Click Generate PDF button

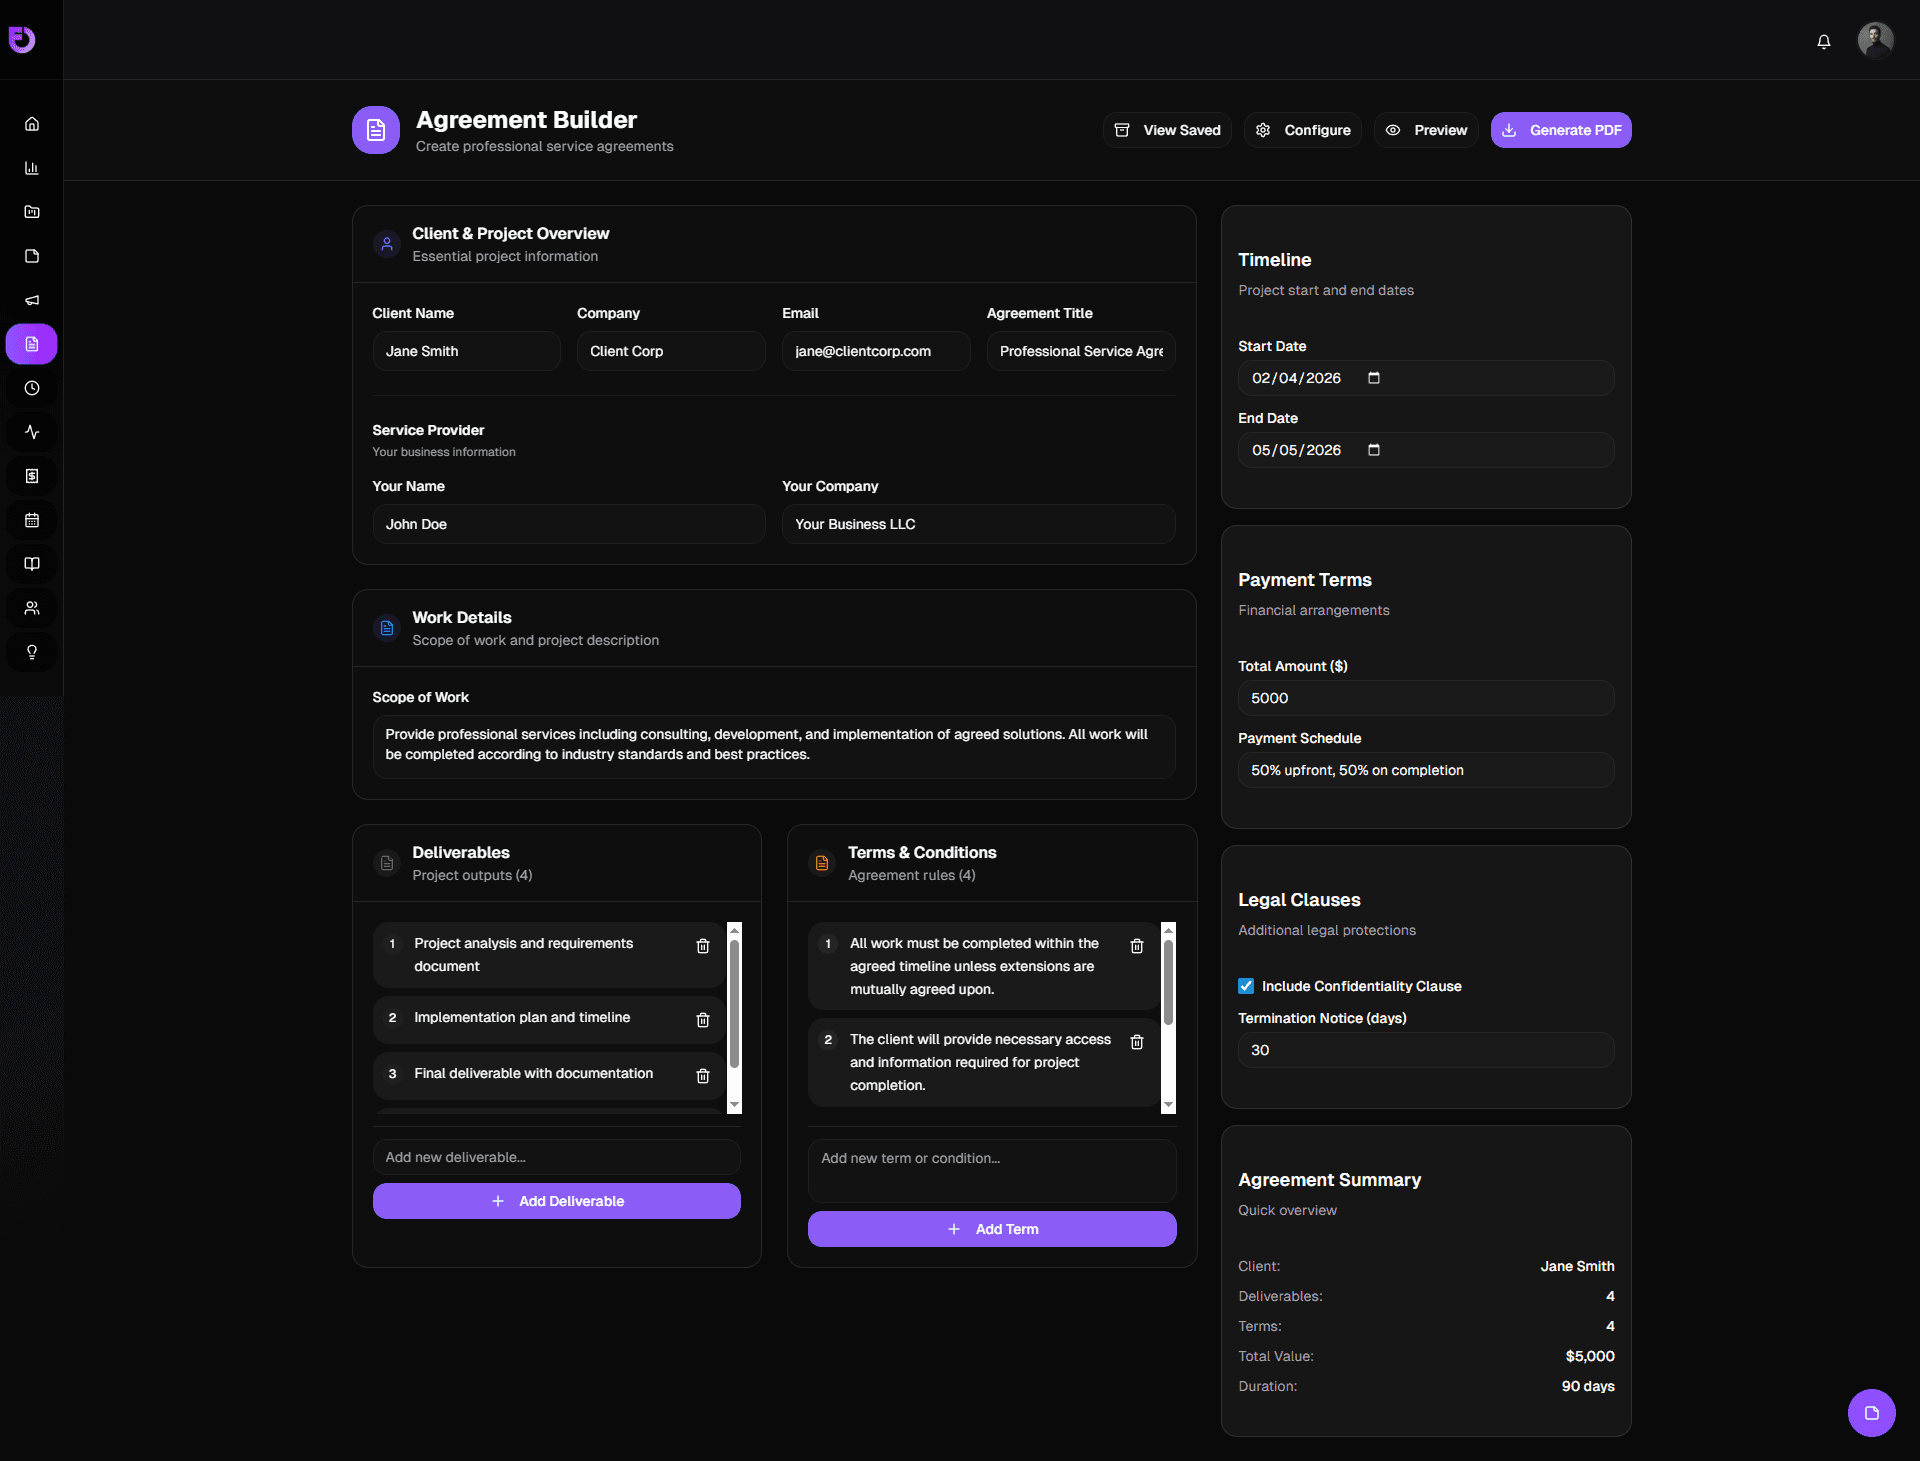1561,130
